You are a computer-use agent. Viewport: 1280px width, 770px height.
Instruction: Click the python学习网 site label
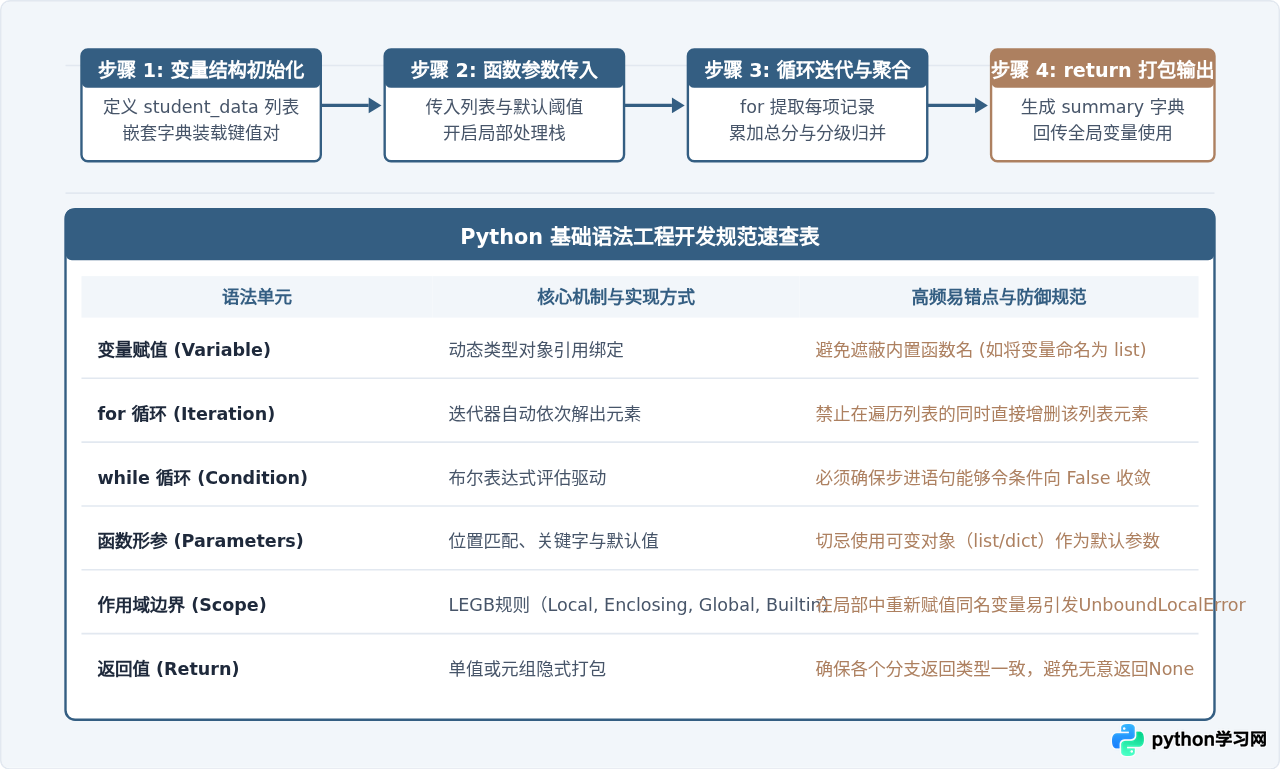(1209, 740)
